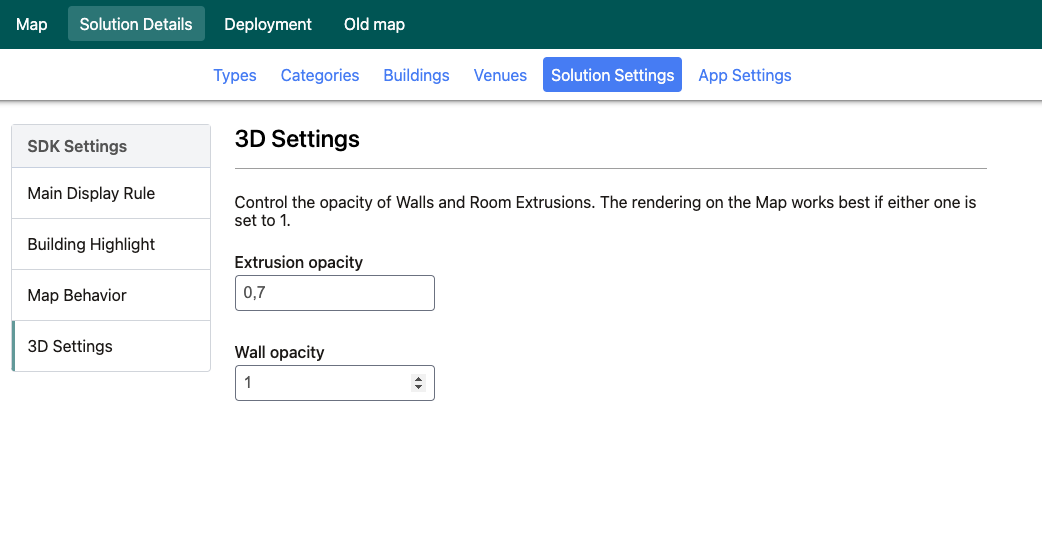Screen dimensions: 1042x545
Task: Click the Extrusion opacity input field
Action: click(x=334, y=293)
